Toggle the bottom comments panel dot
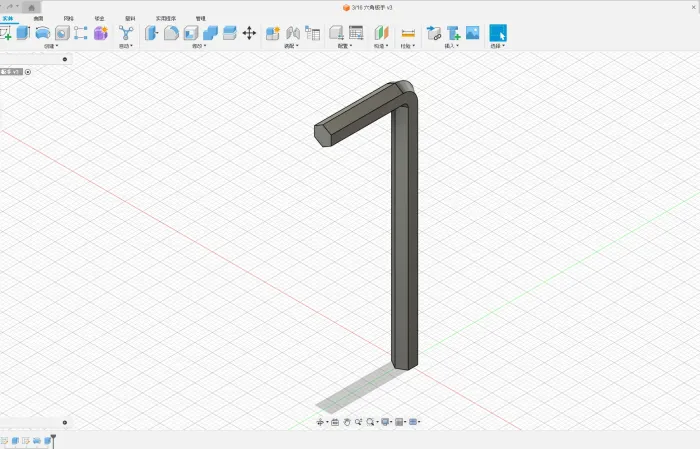The width and height of the screenshot is (700, 449). click(x=65, y=422)
